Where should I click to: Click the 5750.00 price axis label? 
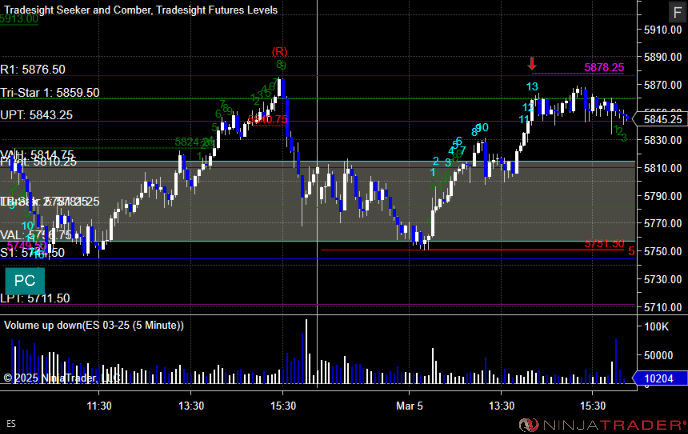coord(663,251)
